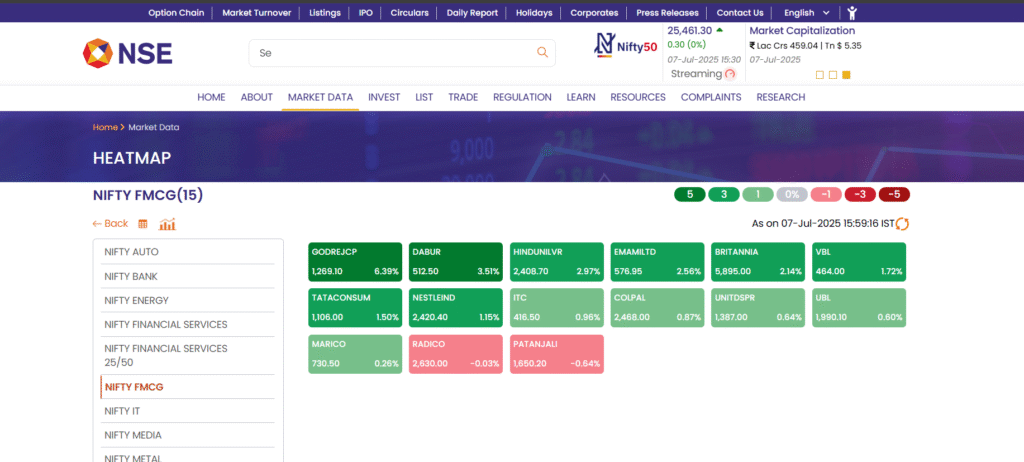Screen dimensions: 1024x462
Task: Switch to bar chart view icon
Action: 167,224
